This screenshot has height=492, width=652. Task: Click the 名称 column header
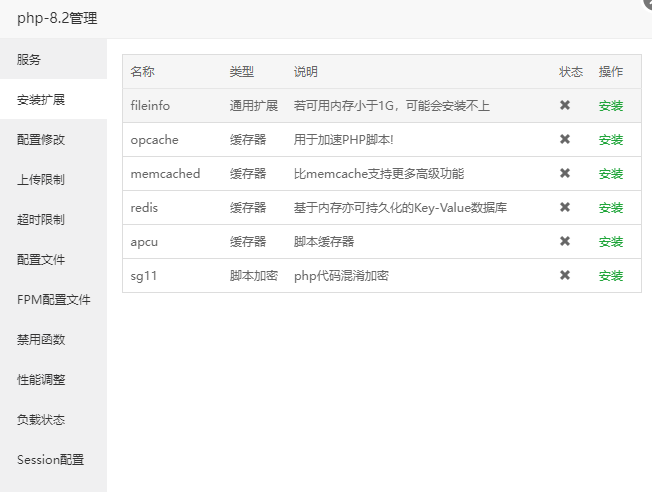pyautogui.click(x=143, y=72)
